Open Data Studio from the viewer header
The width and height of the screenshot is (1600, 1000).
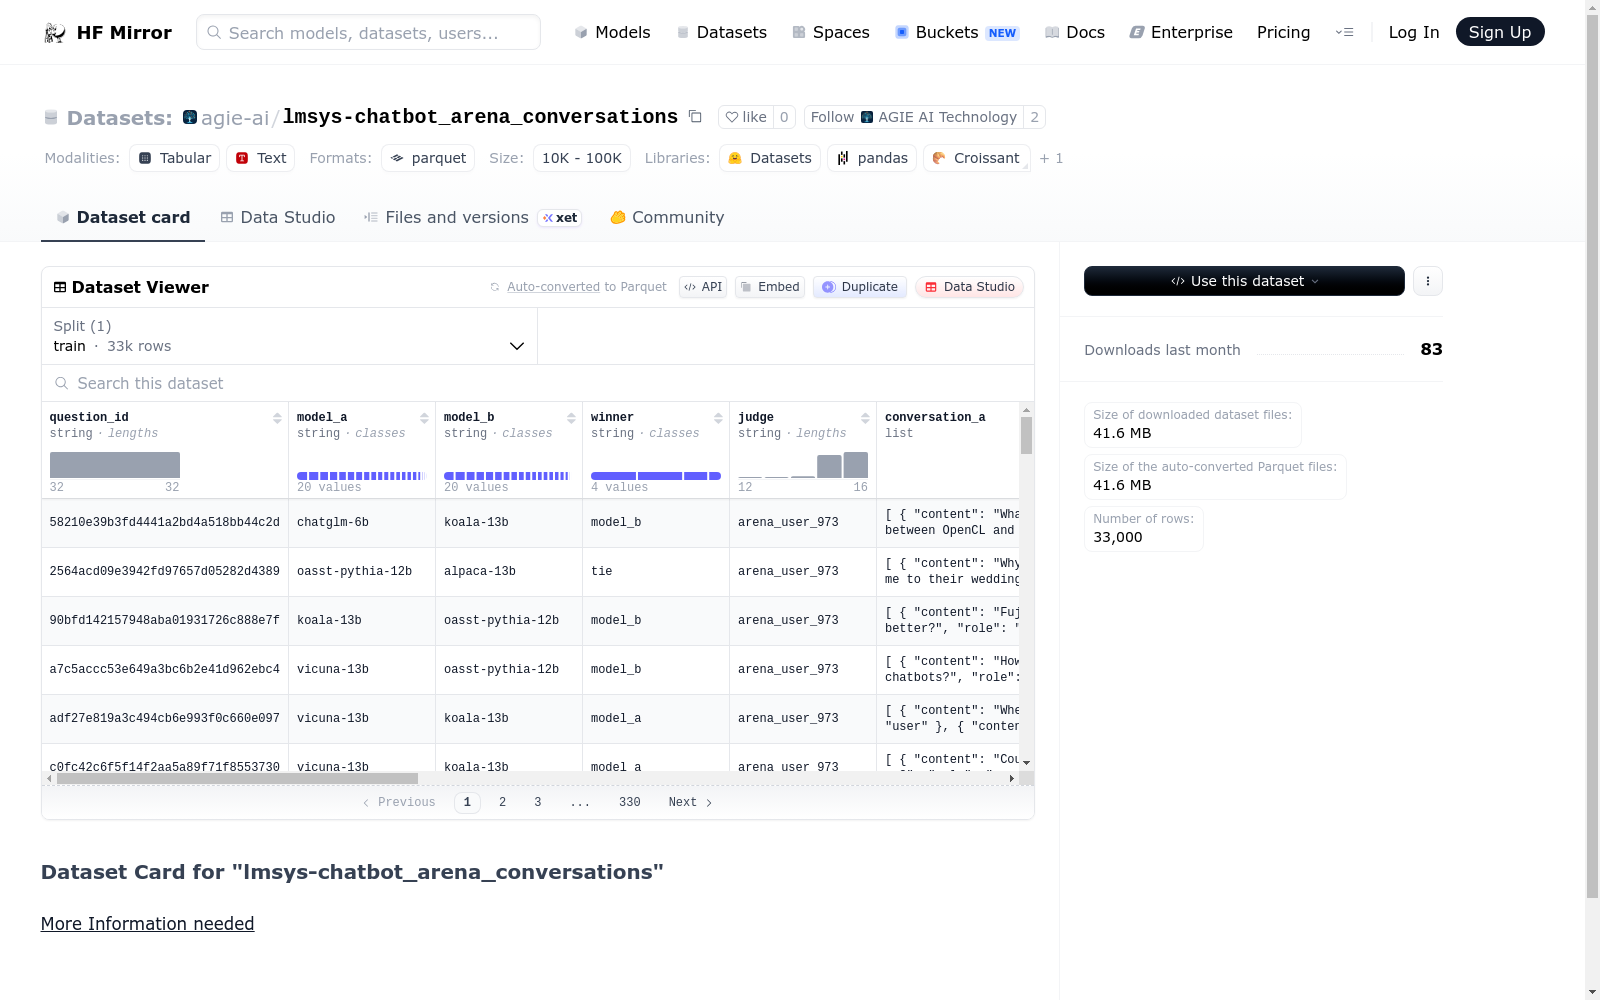pos(969,287)
